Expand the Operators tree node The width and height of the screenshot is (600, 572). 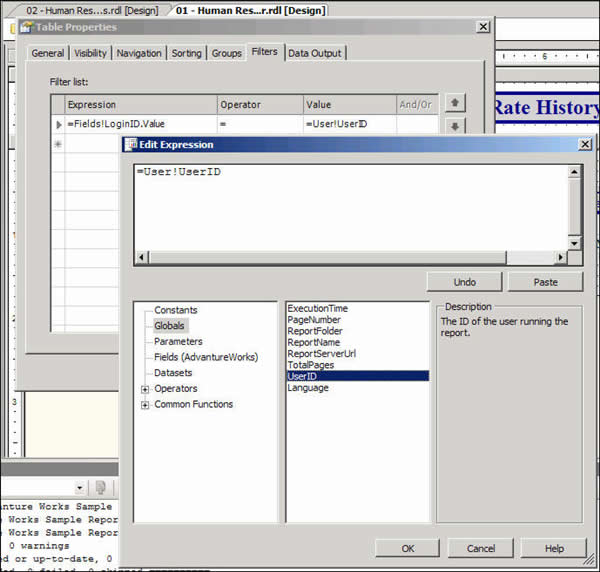click(145, 389)
